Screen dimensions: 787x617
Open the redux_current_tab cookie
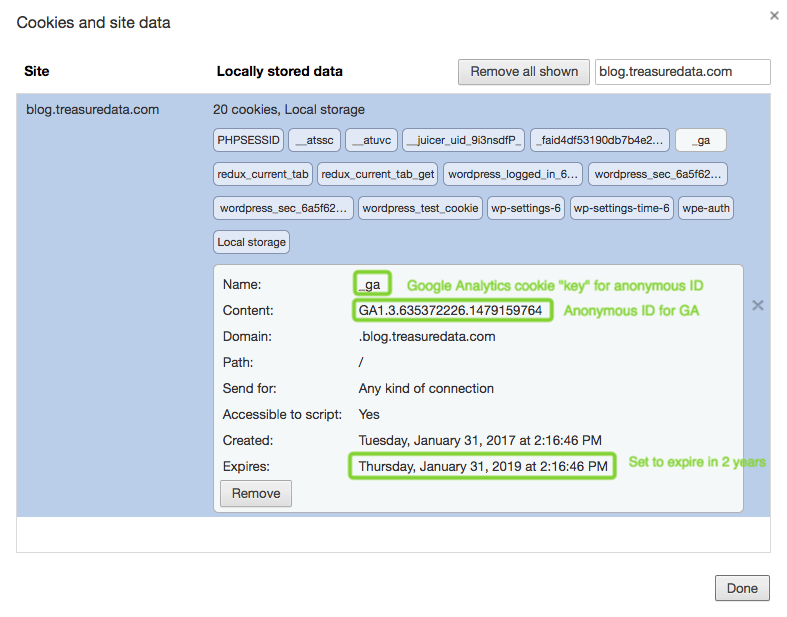(x=263, y=174)
